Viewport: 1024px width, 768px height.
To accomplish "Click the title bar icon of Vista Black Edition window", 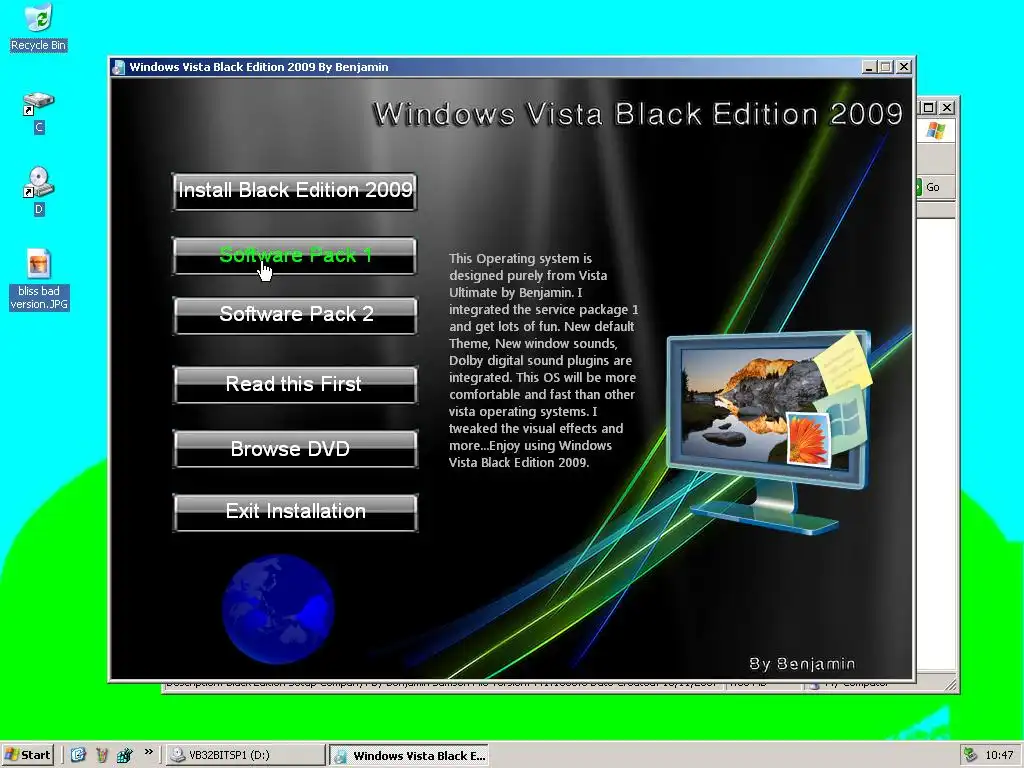I will 119,67.
